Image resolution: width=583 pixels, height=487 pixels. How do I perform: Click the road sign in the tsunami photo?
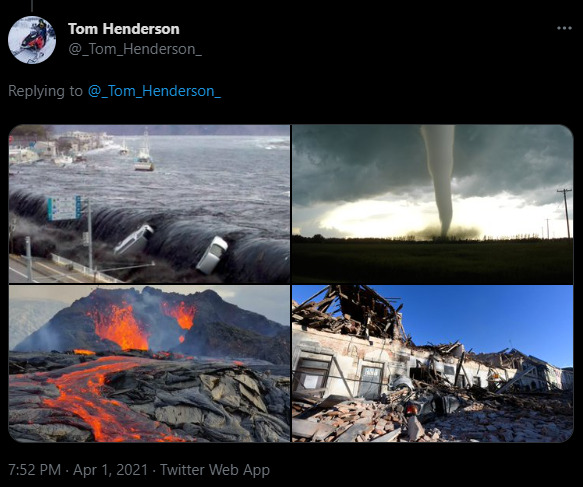click(64, 208)
